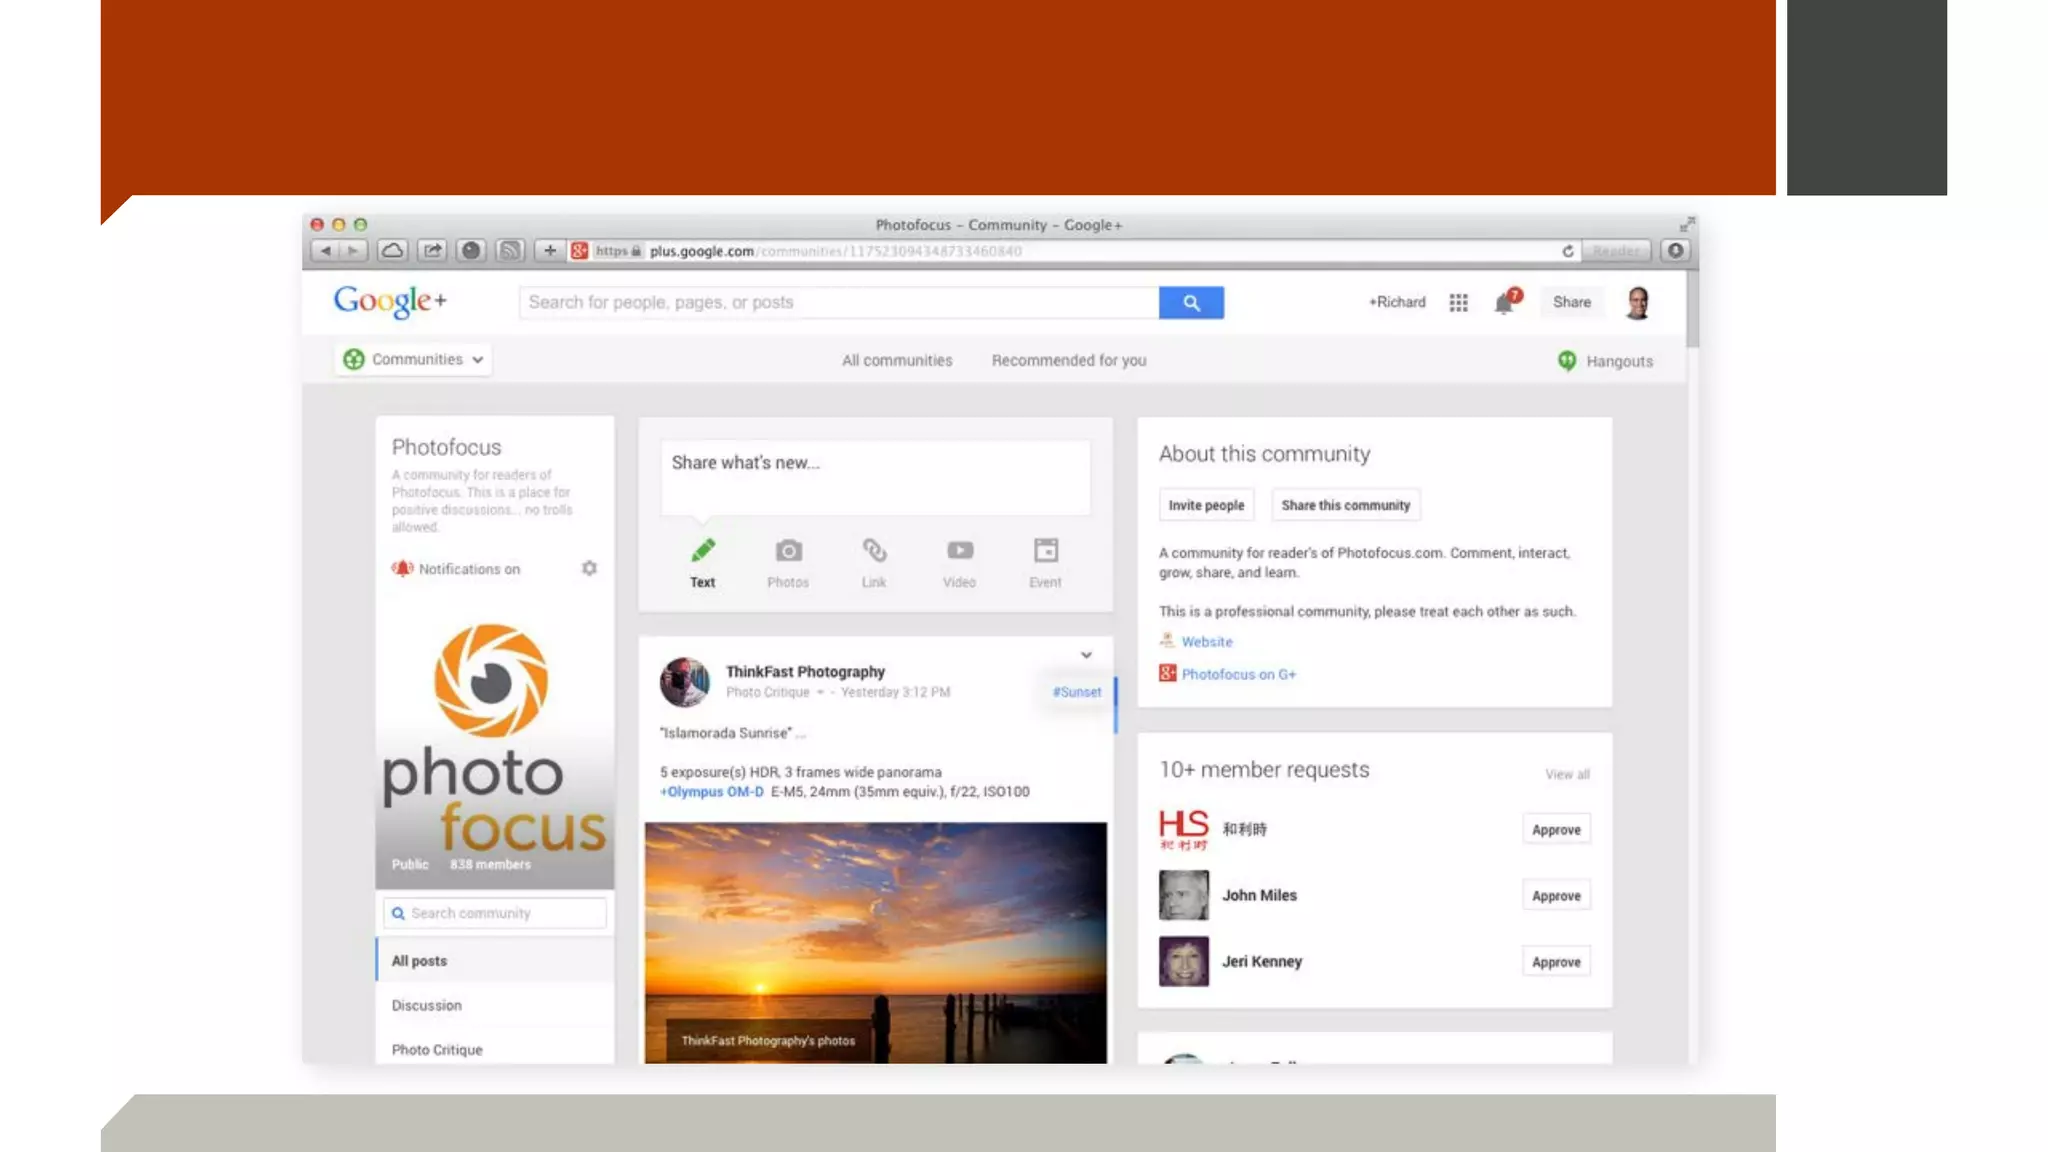Select the Link attachment icon
2048x1152 pixels.
(x=874, y=551)
